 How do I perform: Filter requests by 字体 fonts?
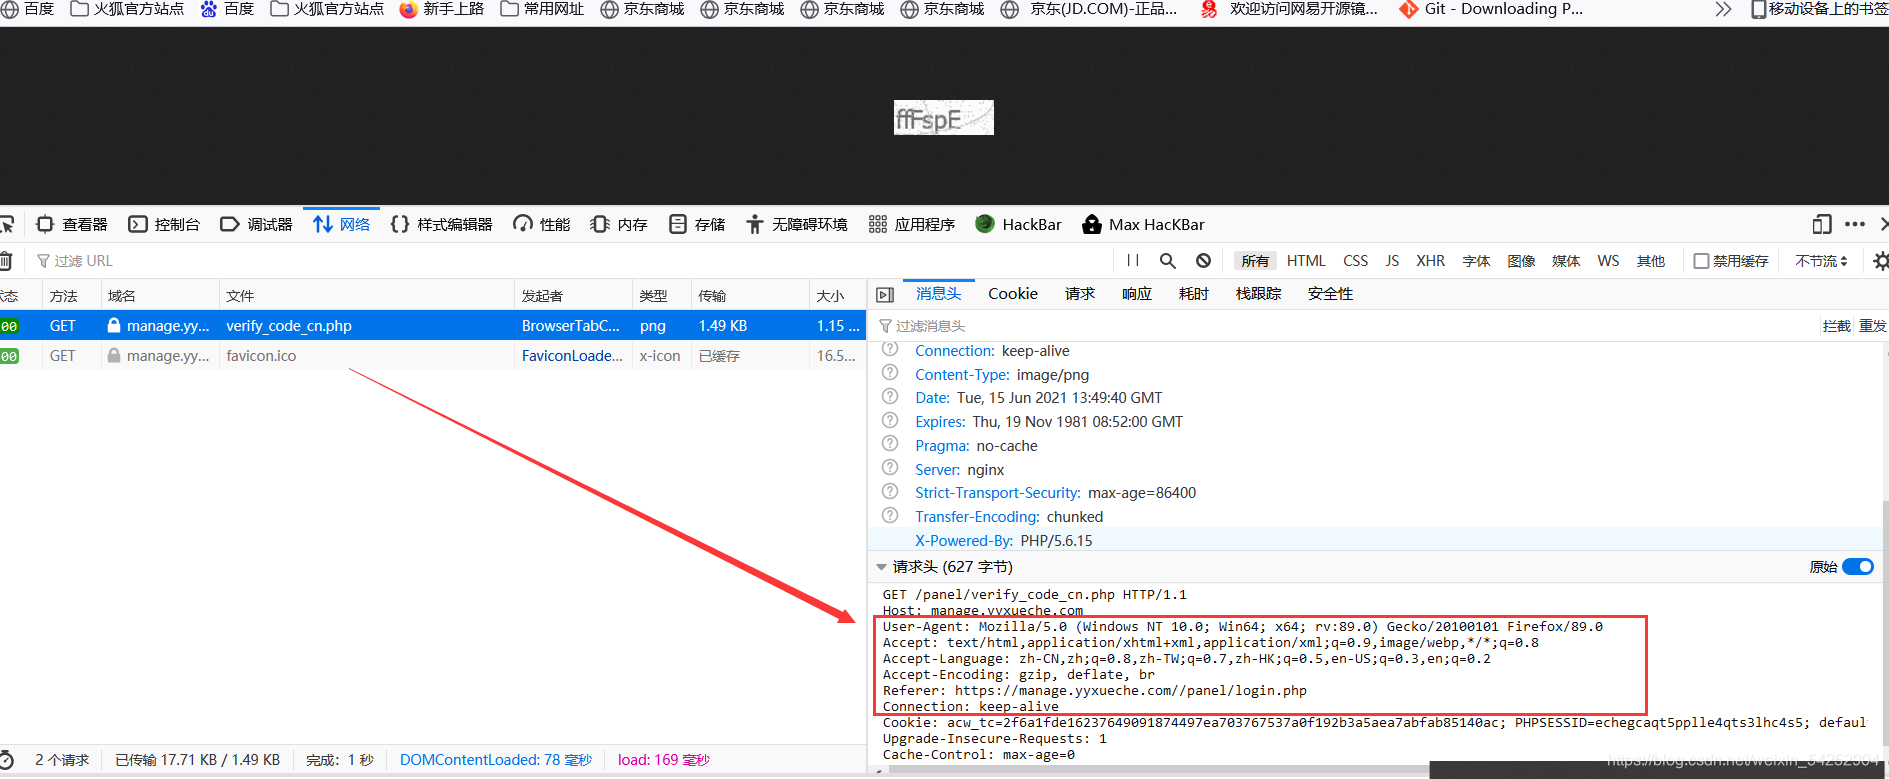pos(1476,260)
